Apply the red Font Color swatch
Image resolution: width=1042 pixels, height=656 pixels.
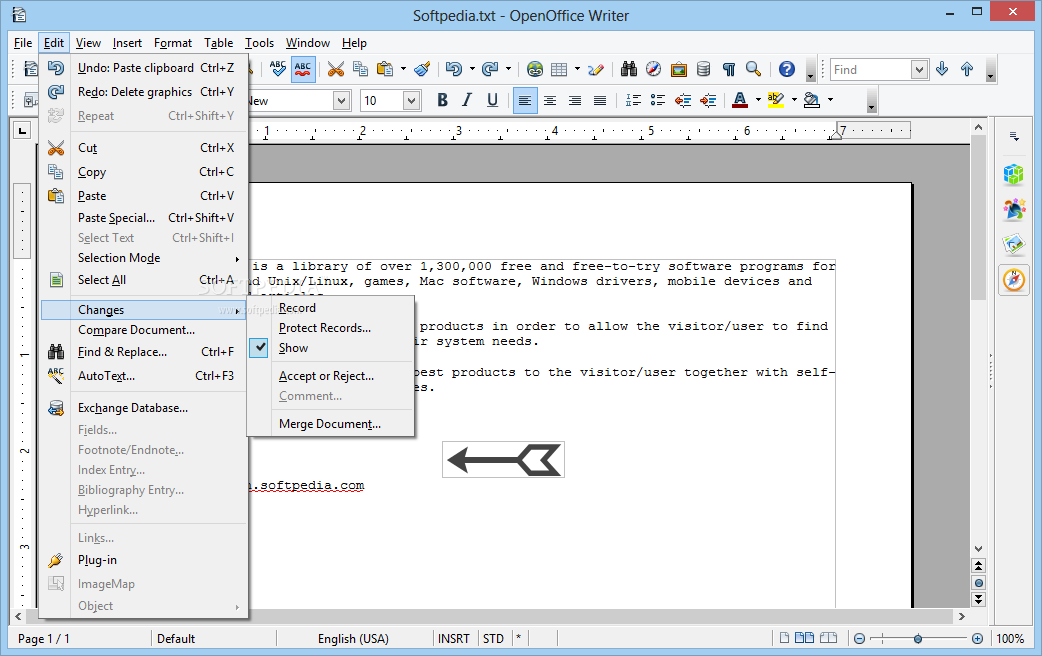[x=740, y=100]
